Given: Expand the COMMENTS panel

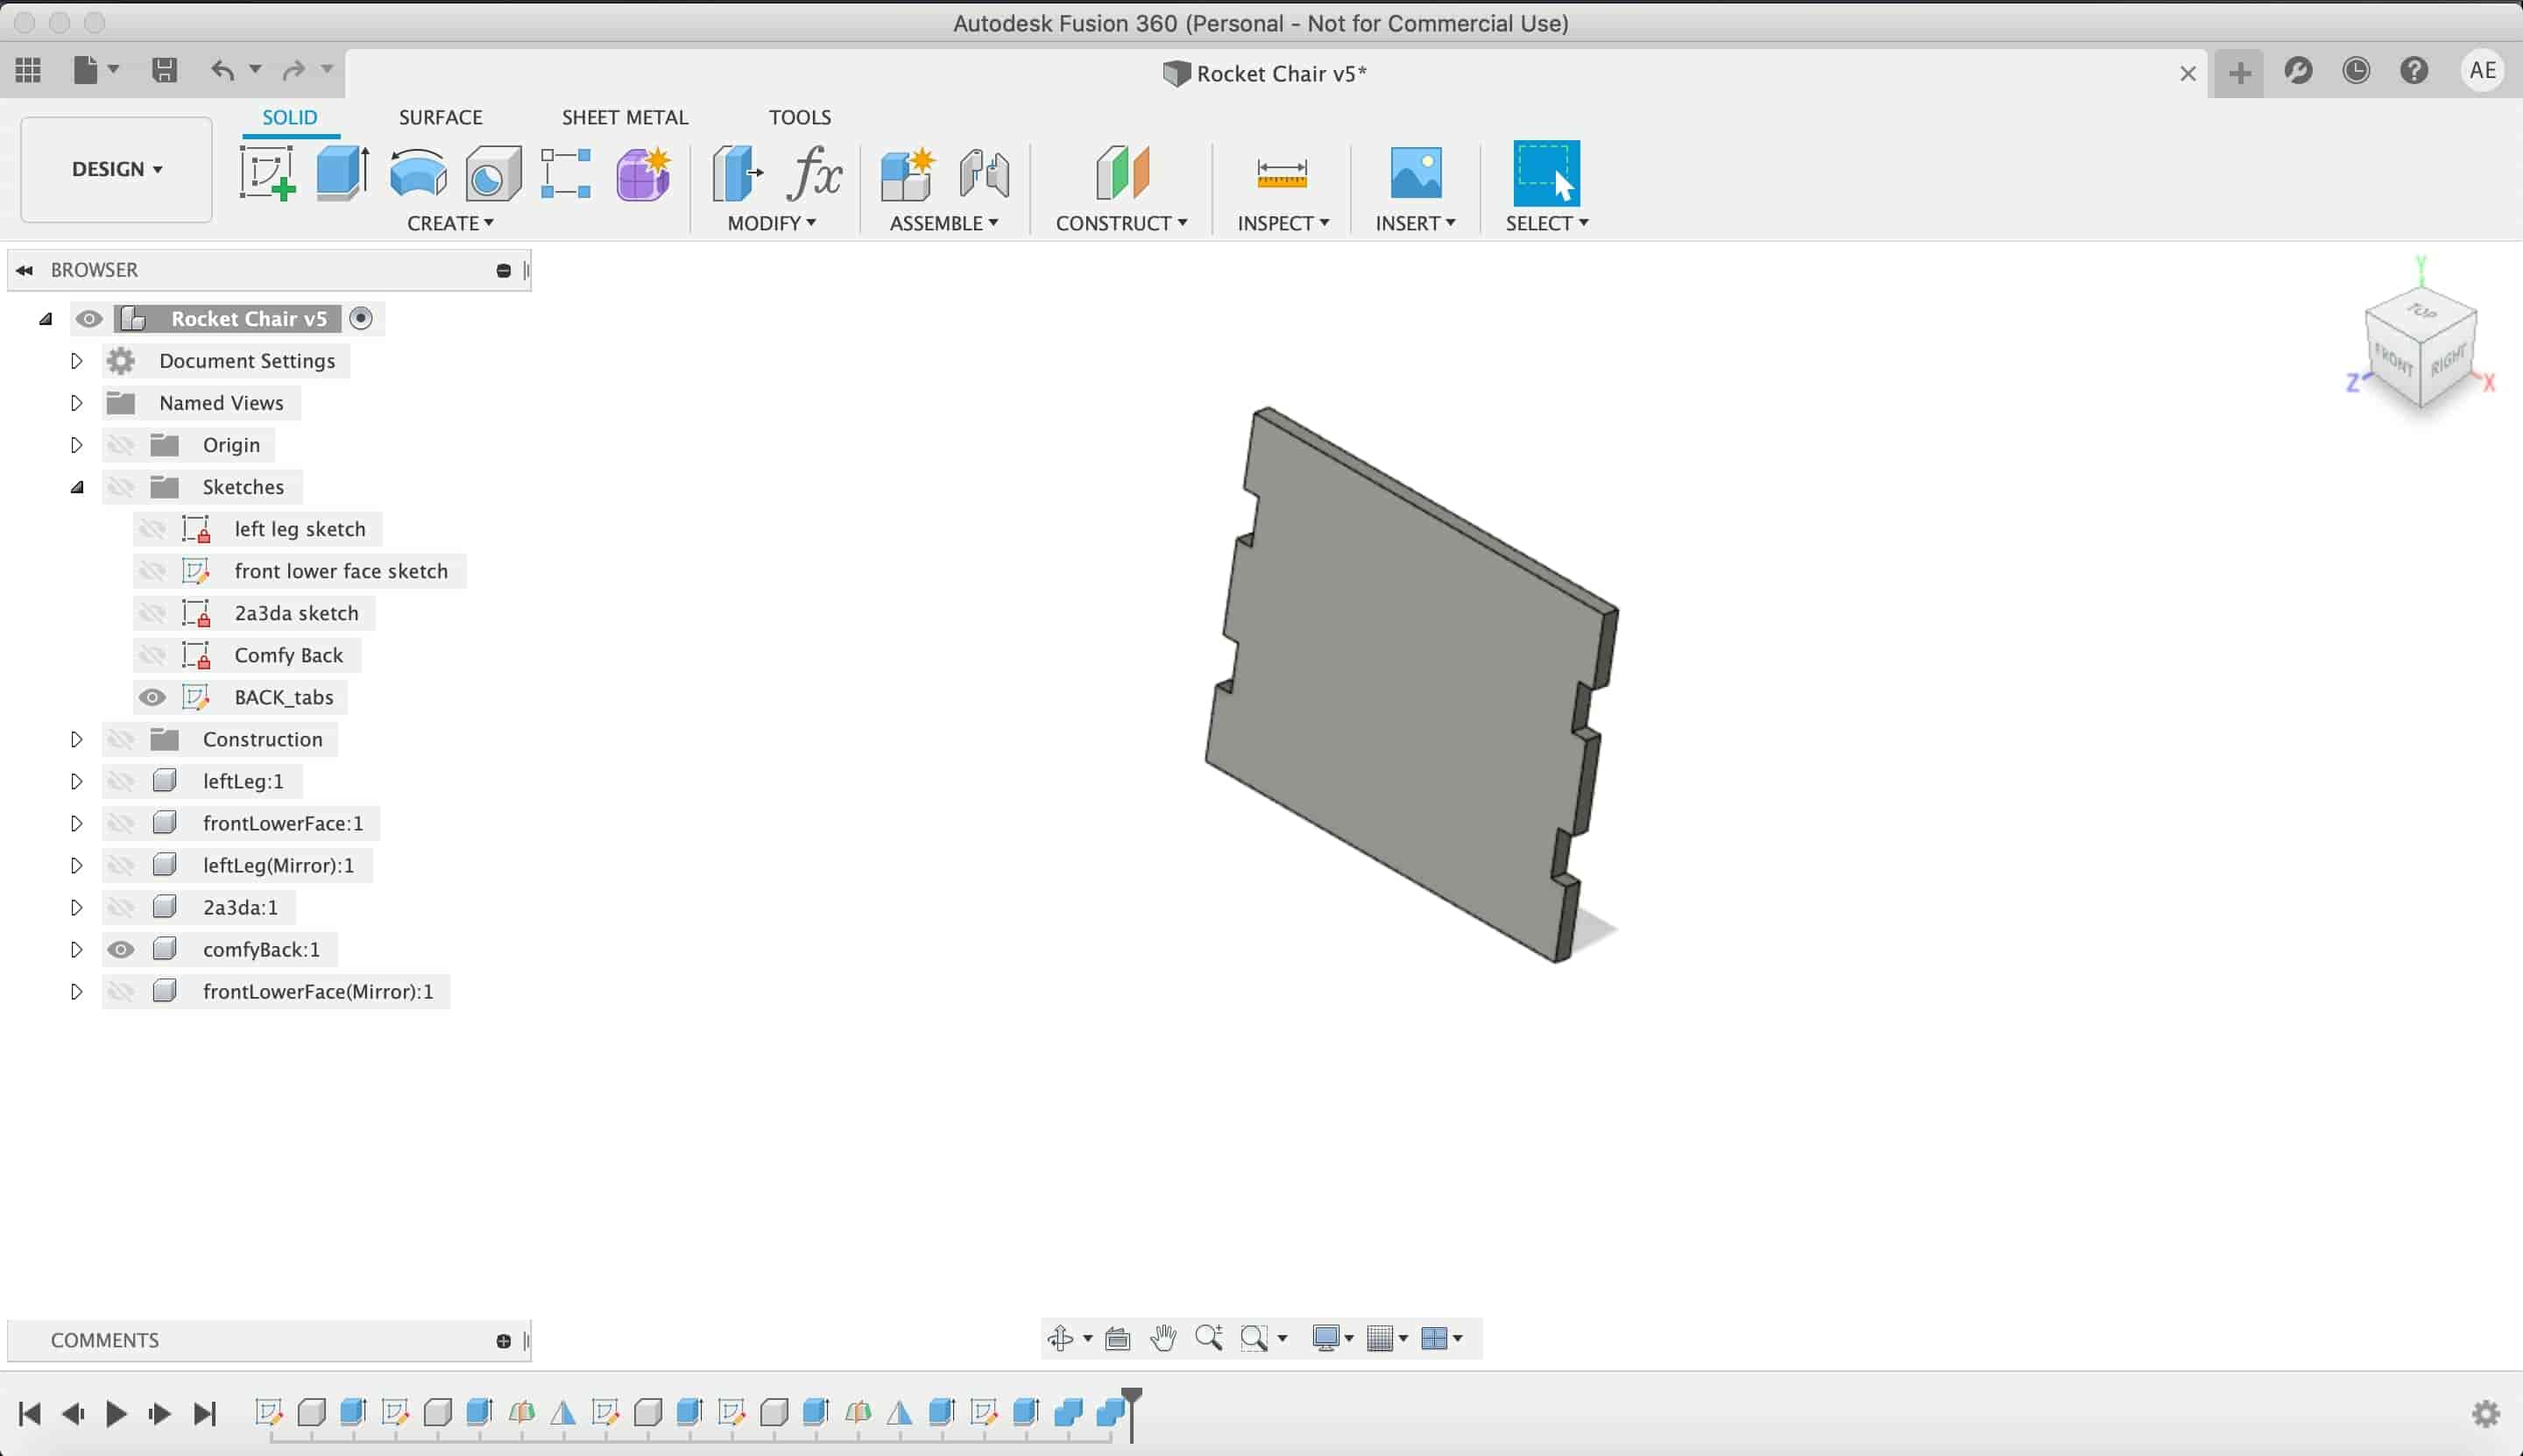Looking at the screenshot, I should pos(504,1341).
